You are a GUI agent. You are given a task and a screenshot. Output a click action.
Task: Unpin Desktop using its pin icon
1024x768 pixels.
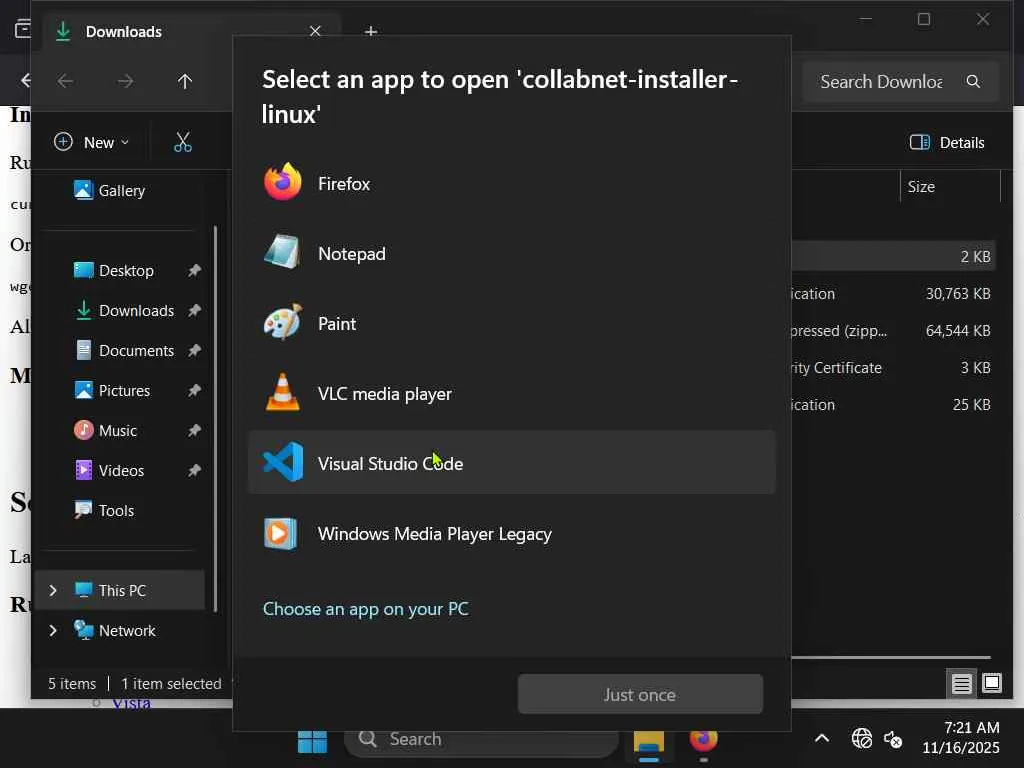pos(194,270)
